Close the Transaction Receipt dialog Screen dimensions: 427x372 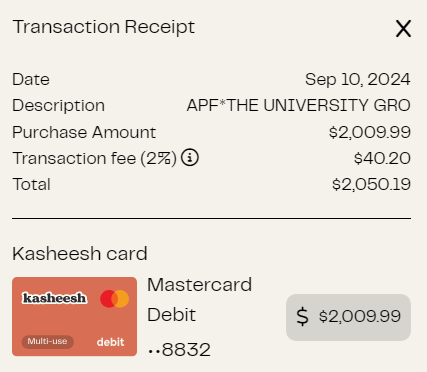pos(403,28)
